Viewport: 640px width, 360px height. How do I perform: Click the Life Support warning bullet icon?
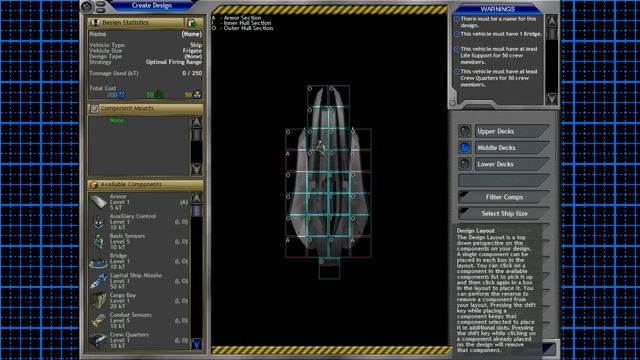[x=457, y=49]
